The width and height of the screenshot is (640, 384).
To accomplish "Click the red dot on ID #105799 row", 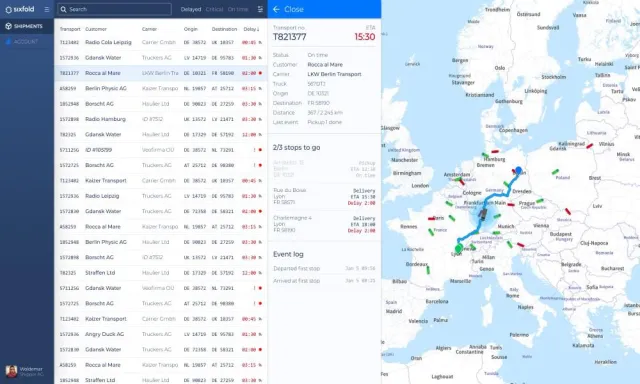I will (x=260, y=150).
